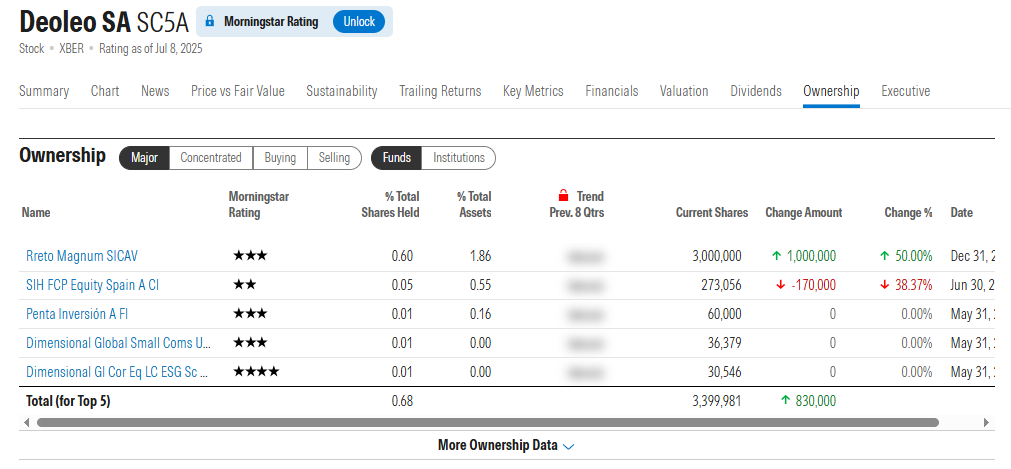The width and height of the screenshot is (1011, 469).
Task: Click the 0.68 total shares held value
Action: (402, 401)
